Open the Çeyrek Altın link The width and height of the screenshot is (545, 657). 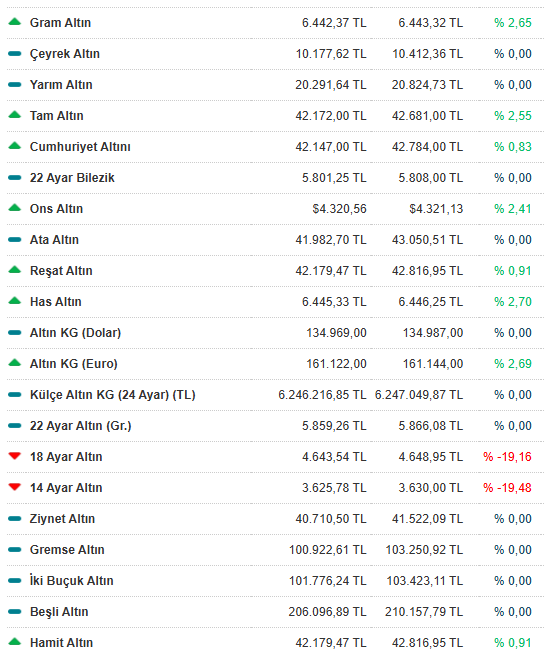(x=65, y=54)
